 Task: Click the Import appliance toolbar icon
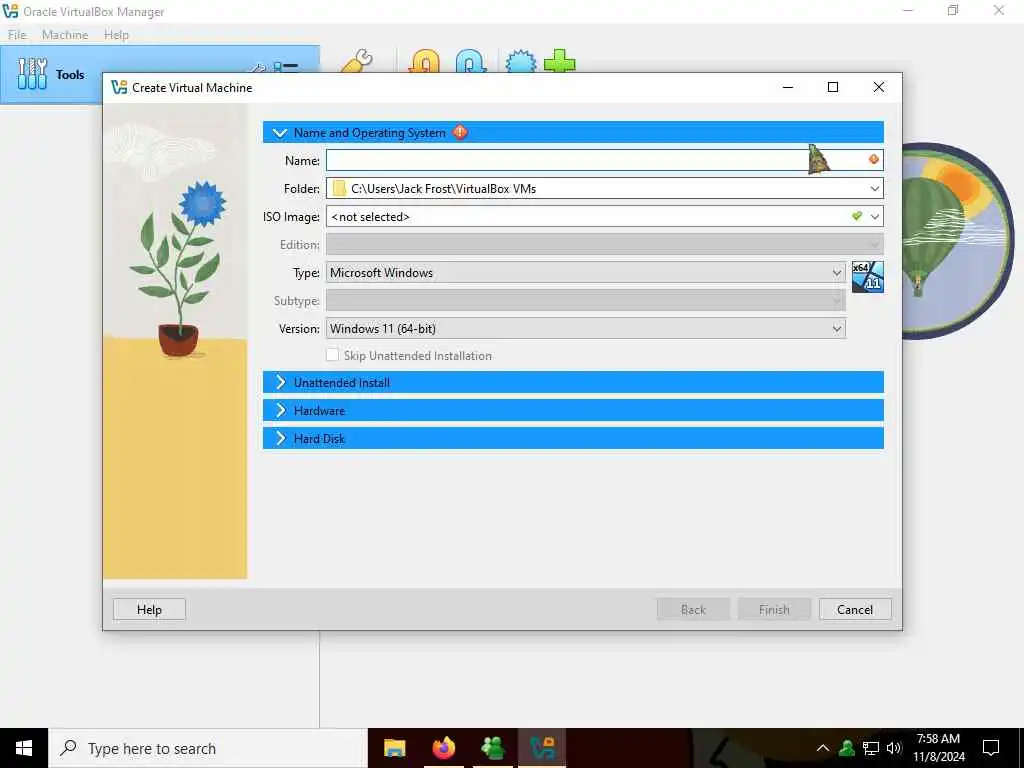click(424, 61)
